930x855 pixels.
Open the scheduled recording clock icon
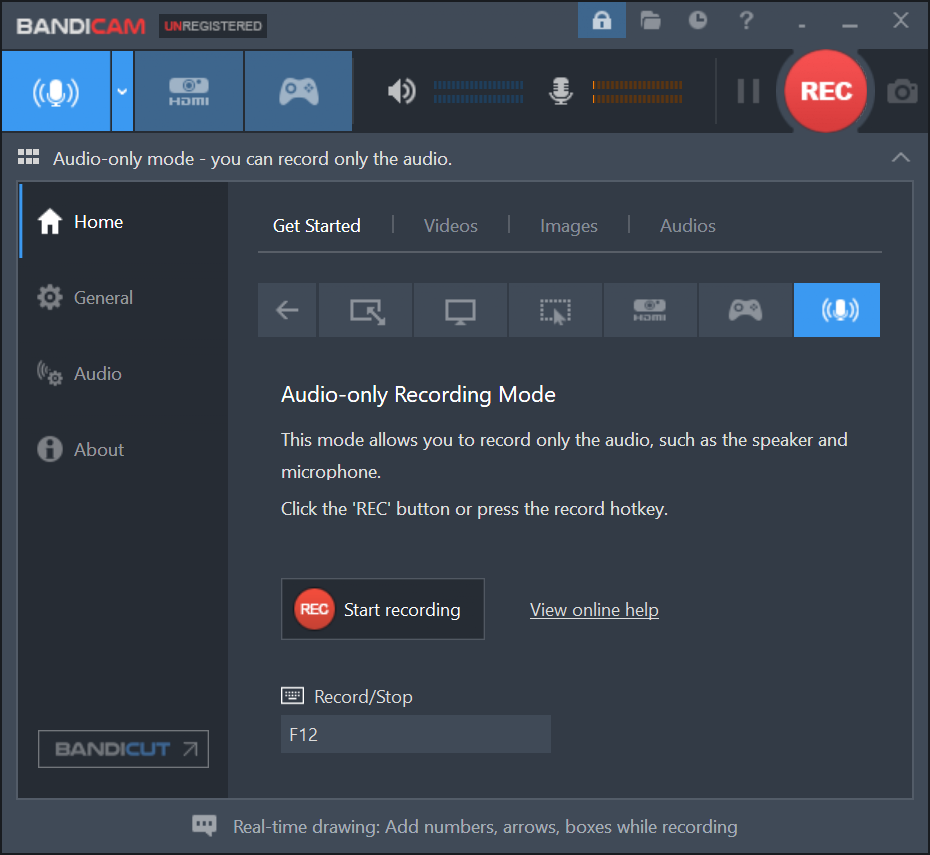[698, 21]
